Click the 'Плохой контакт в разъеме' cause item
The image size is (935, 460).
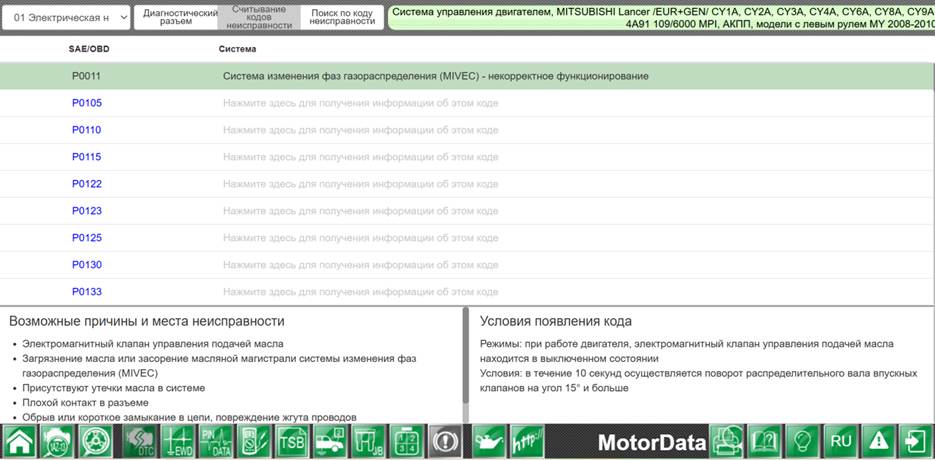[x=85, y=403]
